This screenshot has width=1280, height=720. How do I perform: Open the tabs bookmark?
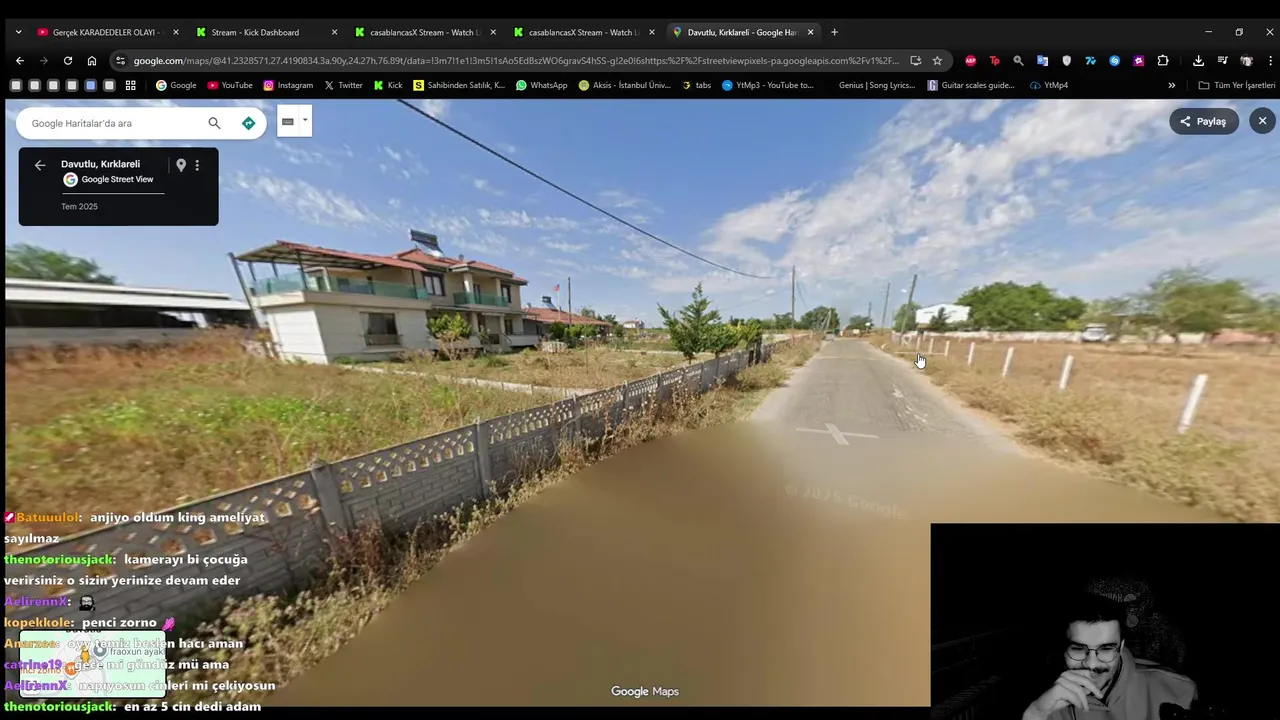(696, 85)
